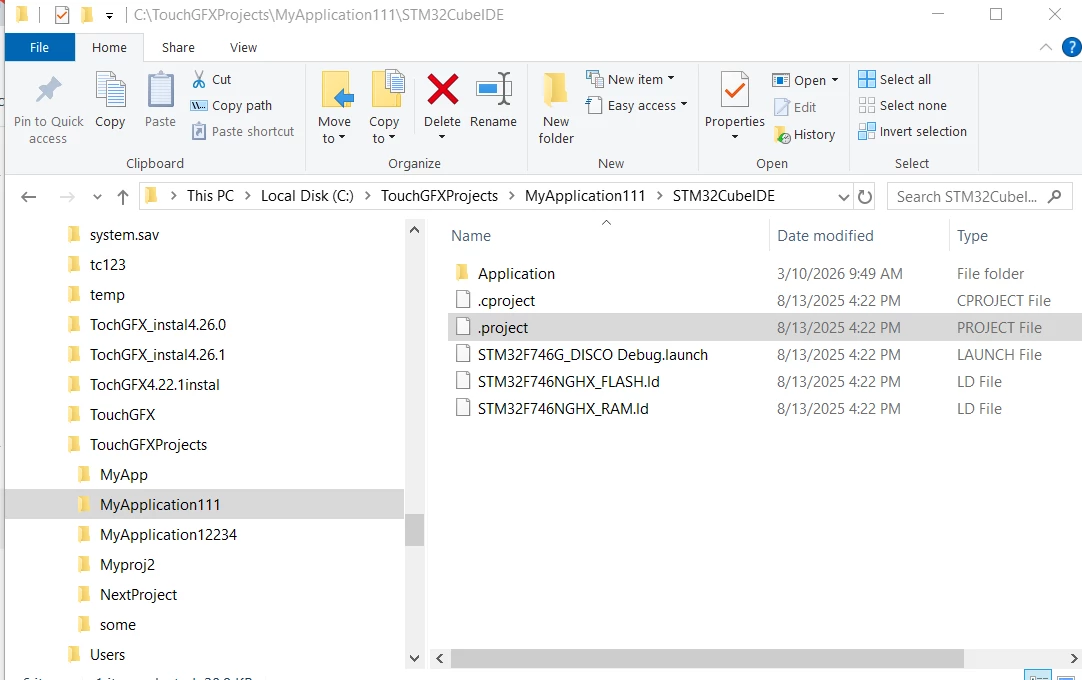The height and width of the screenshot is (680, 1082).
Task: Click TouchGFXProjects breadcrumb
Action: click(x=439, y=196)
